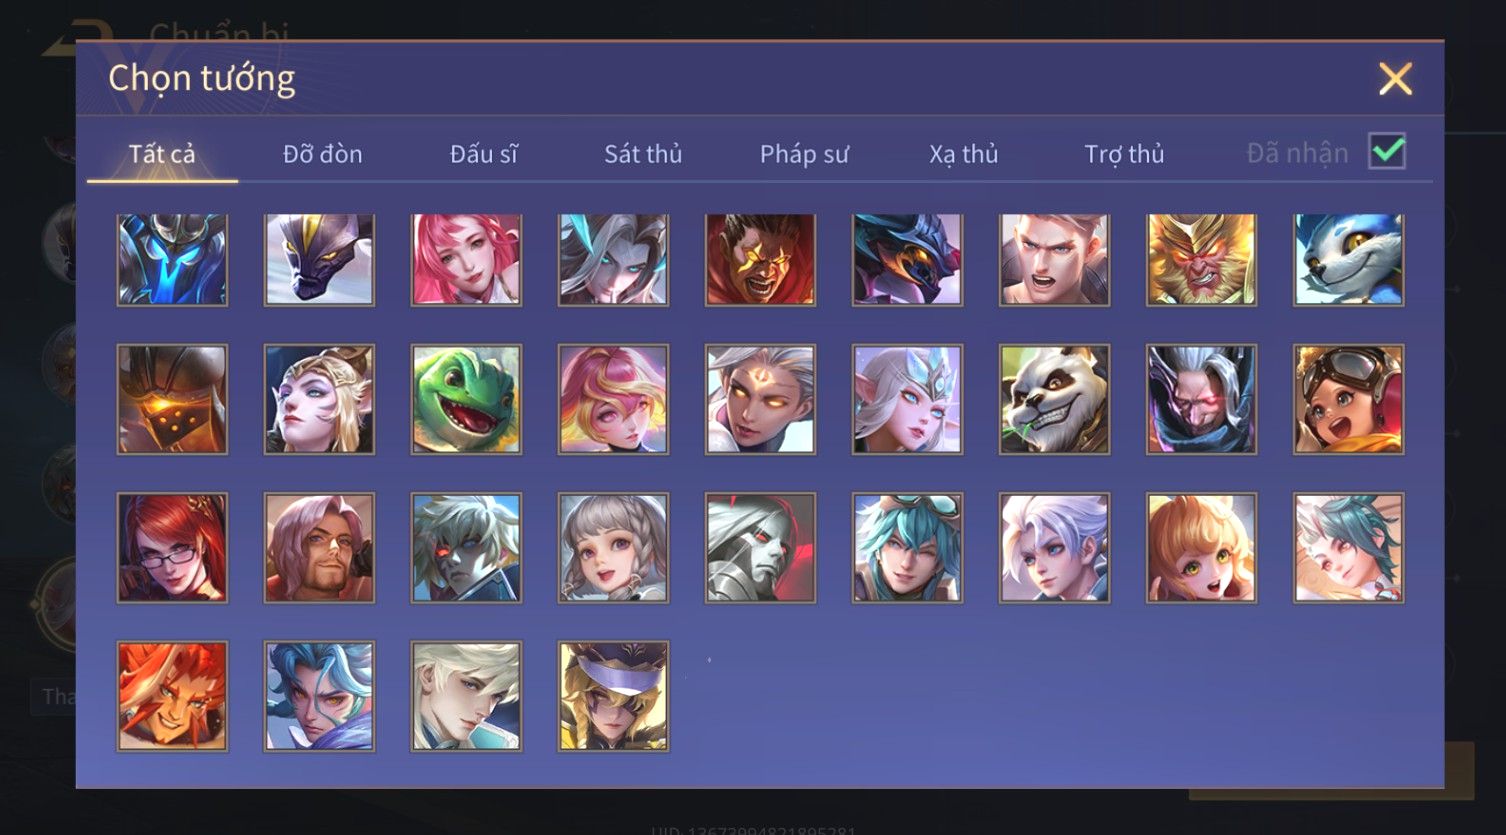Open the Sát thủ hero tab
The width and height of the screenshot is (1506, 835).
(643, 154)
